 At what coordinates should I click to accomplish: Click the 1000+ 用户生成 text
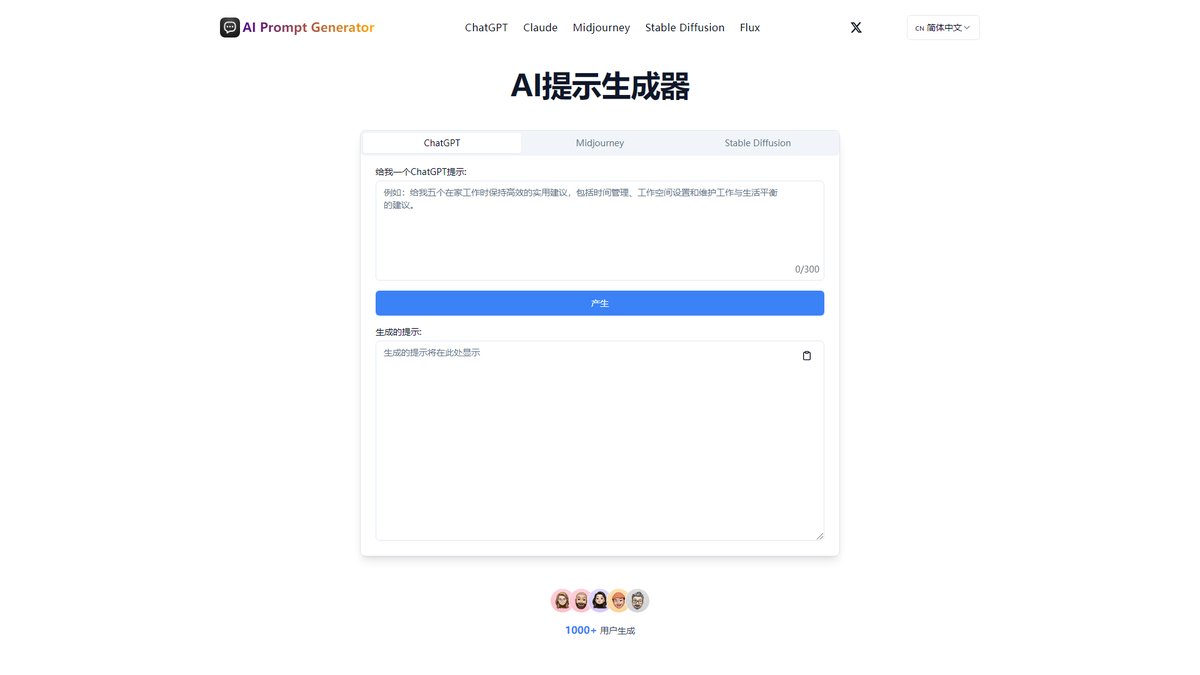(x=600, y=631)
